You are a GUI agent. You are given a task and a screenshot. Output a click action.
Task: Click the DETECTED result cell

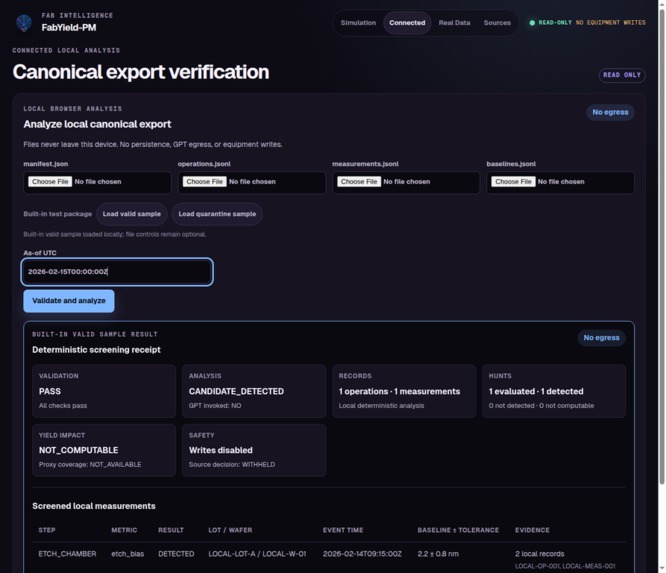pyautogui.click(x=176, y=554)
